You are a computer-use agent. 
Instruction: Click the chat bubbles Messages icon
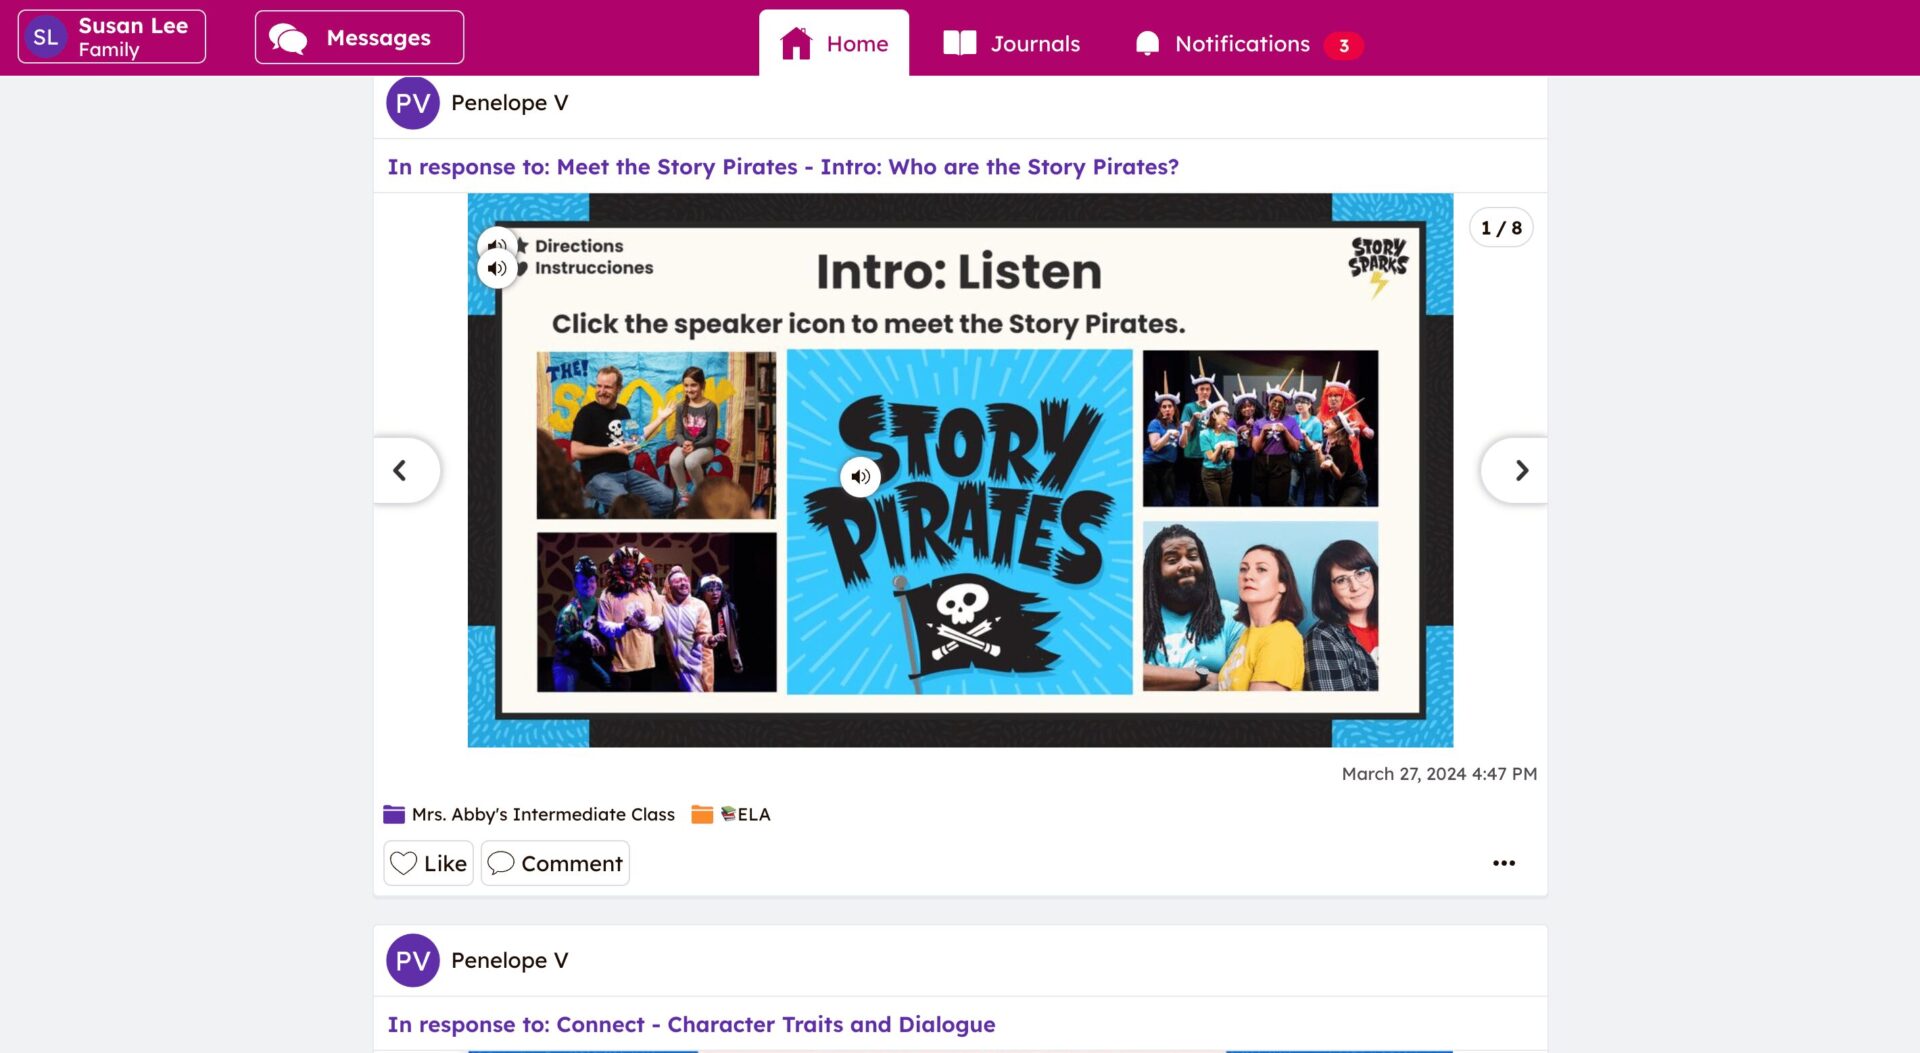point(288,38)
